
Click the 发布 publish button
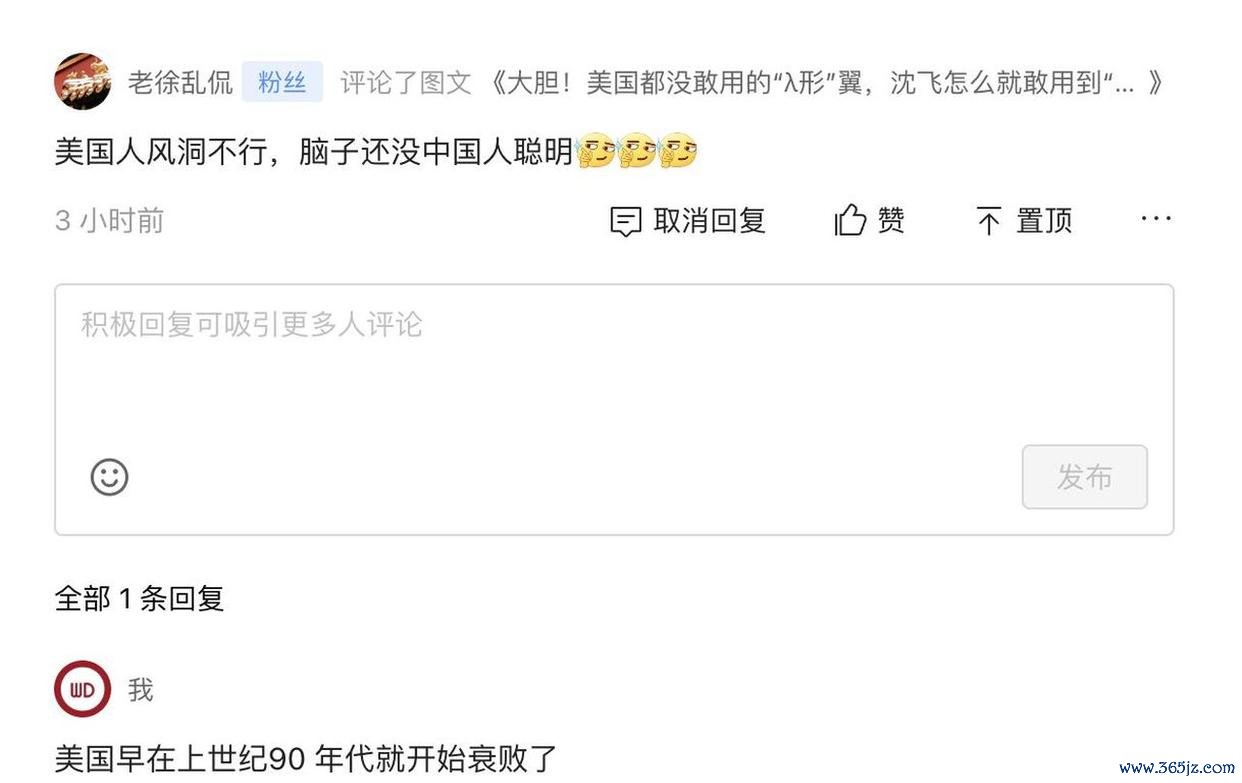[x=1085, y=477]
